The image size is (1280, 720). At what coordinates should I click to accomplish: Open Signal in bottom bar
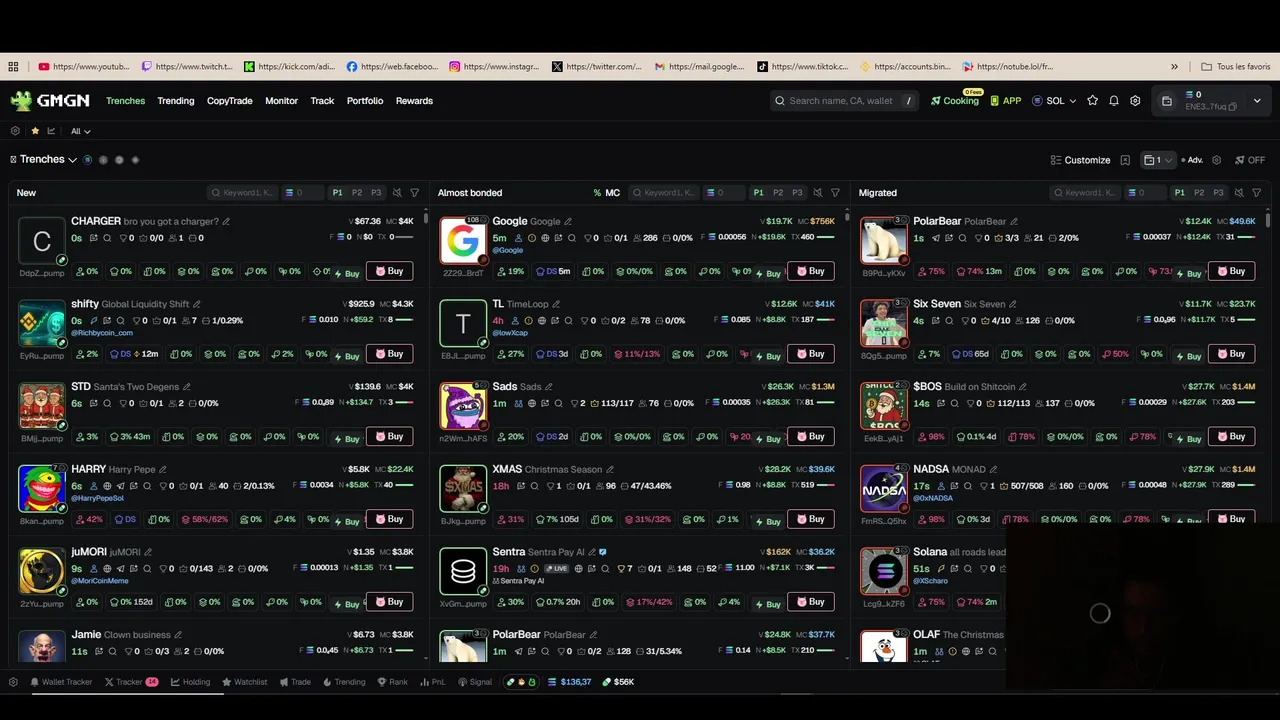tap(475, 682)
